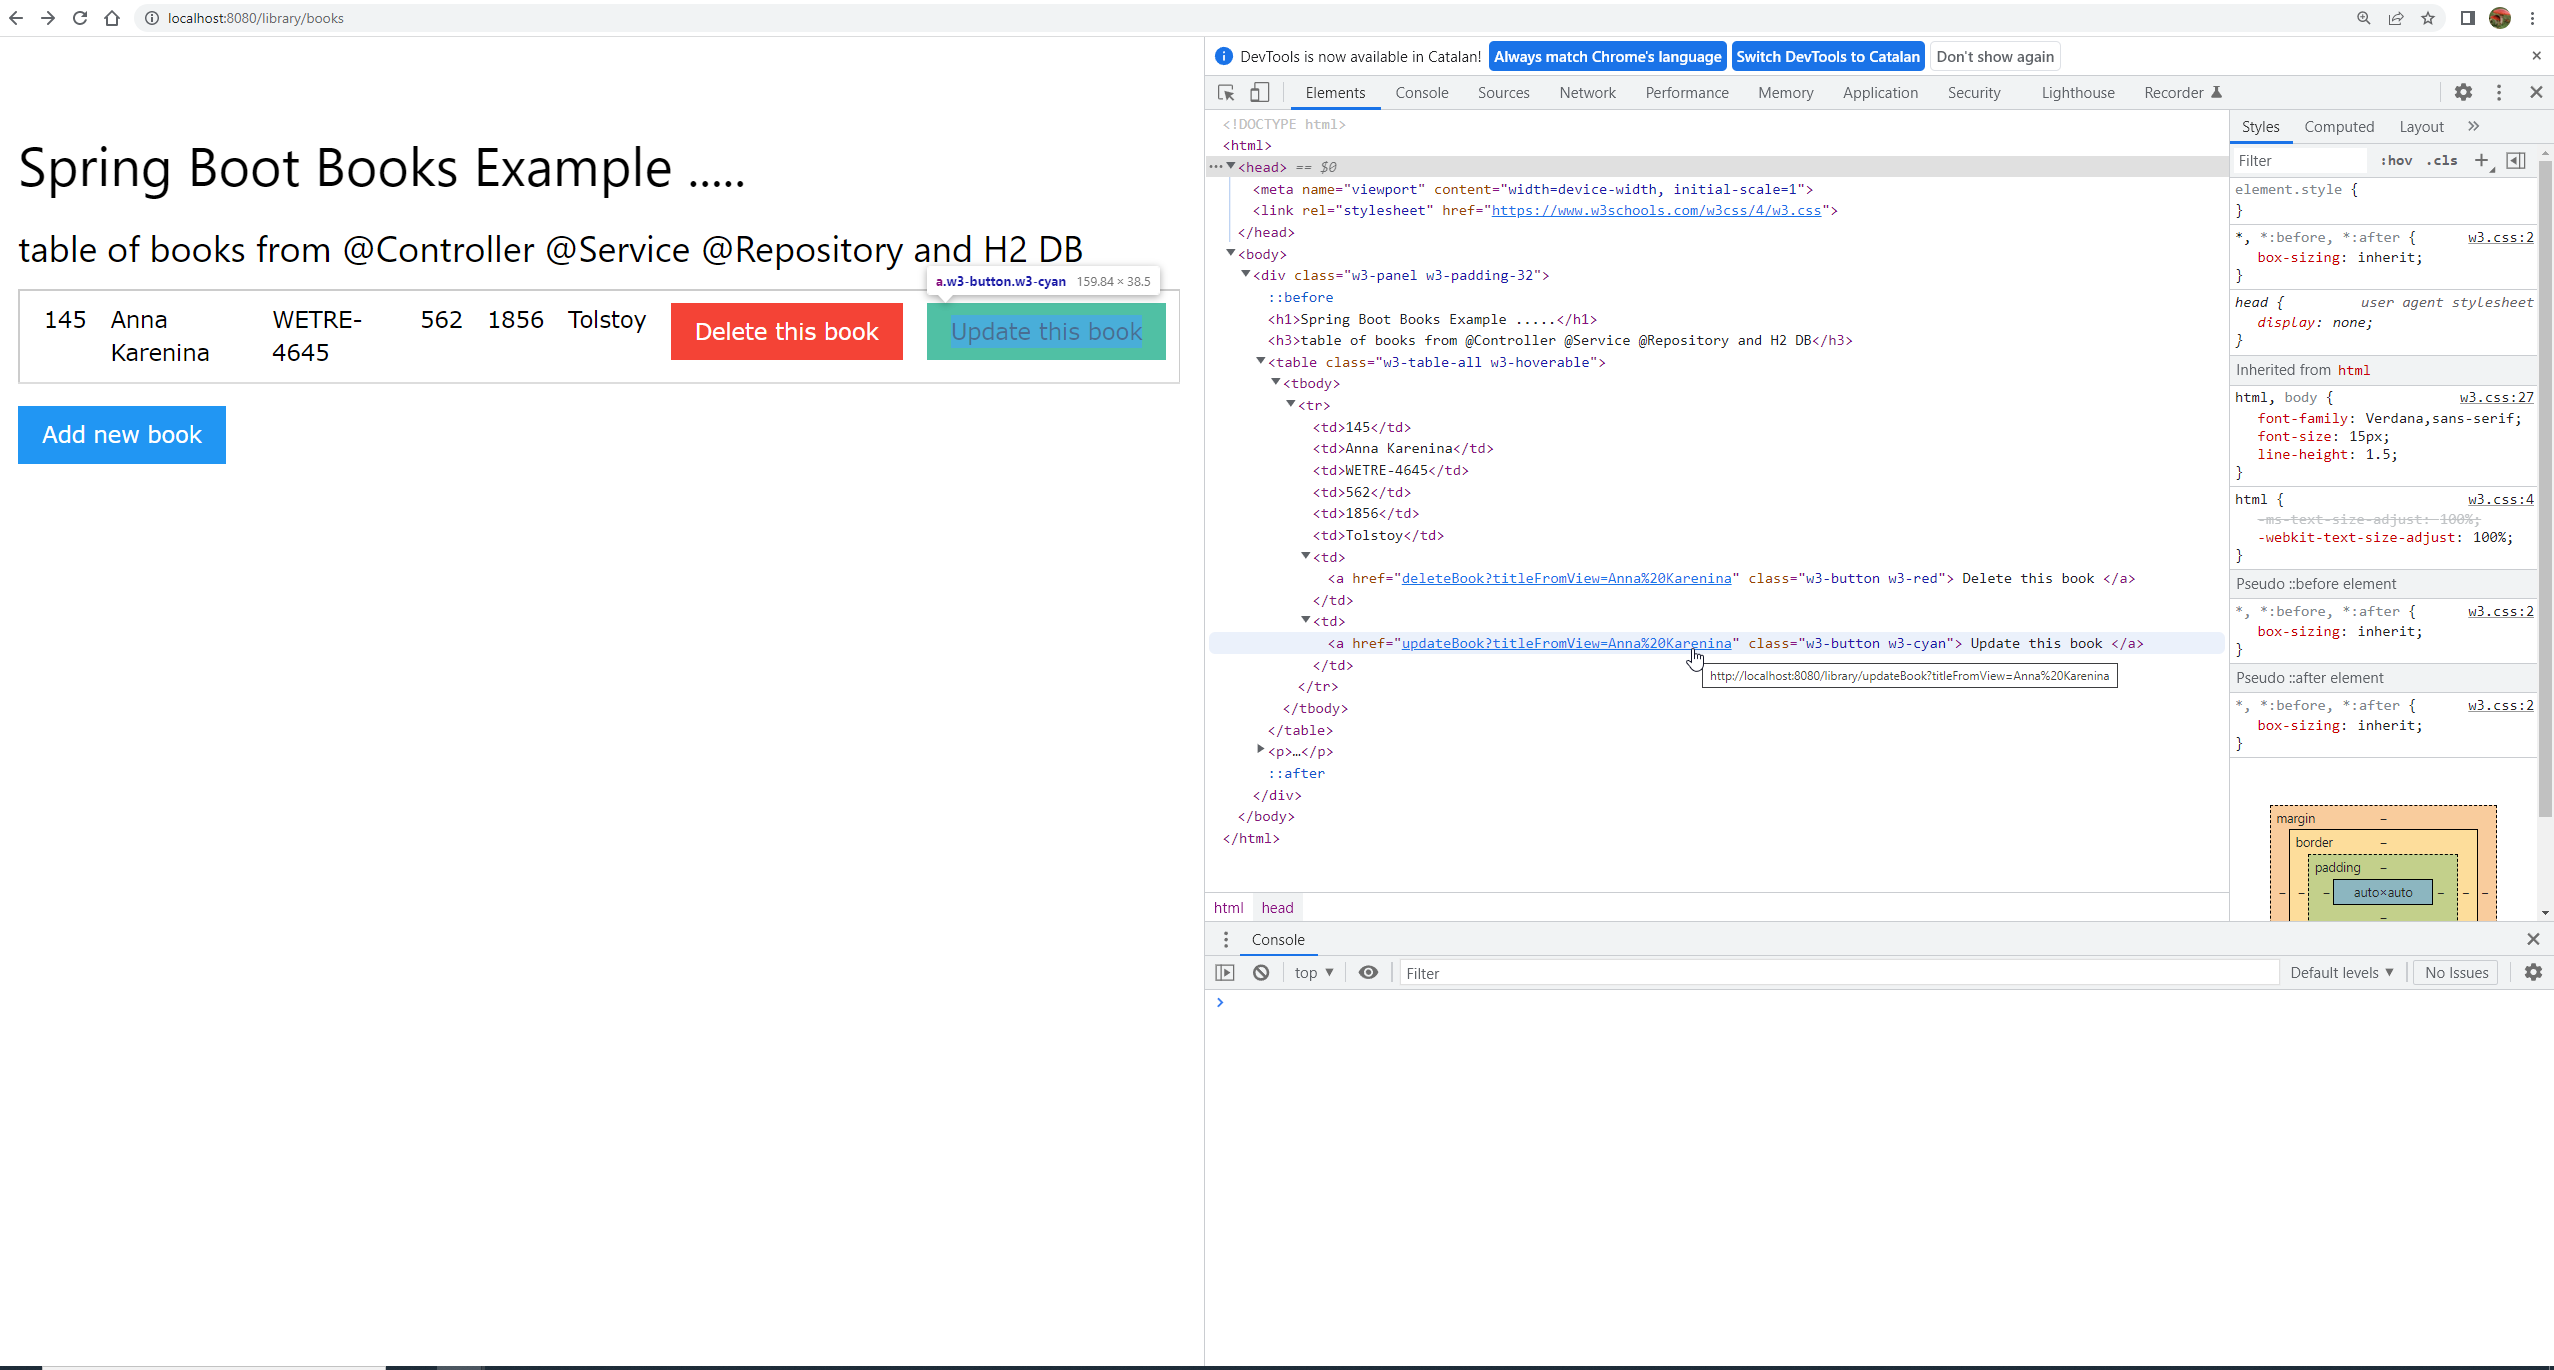
Task: Open the console sidebar panel icon
Action: (x=1224, y=972)
